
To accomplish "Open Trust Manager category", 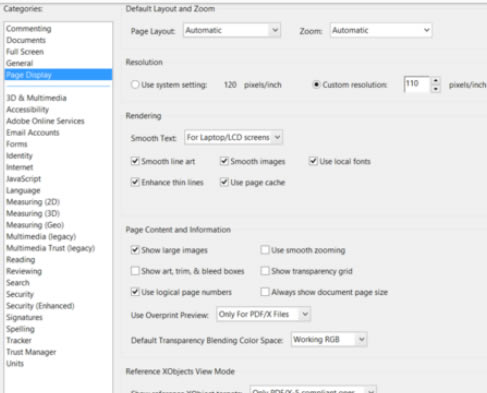I will (31, 352).
